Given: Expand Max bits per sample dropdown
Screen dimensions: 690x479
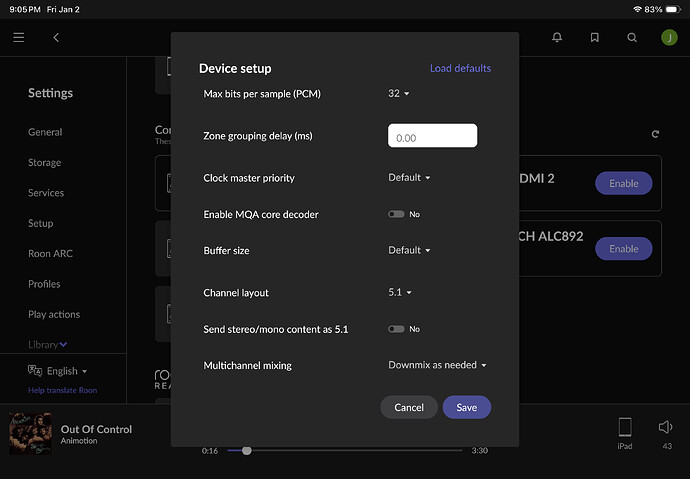Looking at the screenshot, I should (399, 93).
